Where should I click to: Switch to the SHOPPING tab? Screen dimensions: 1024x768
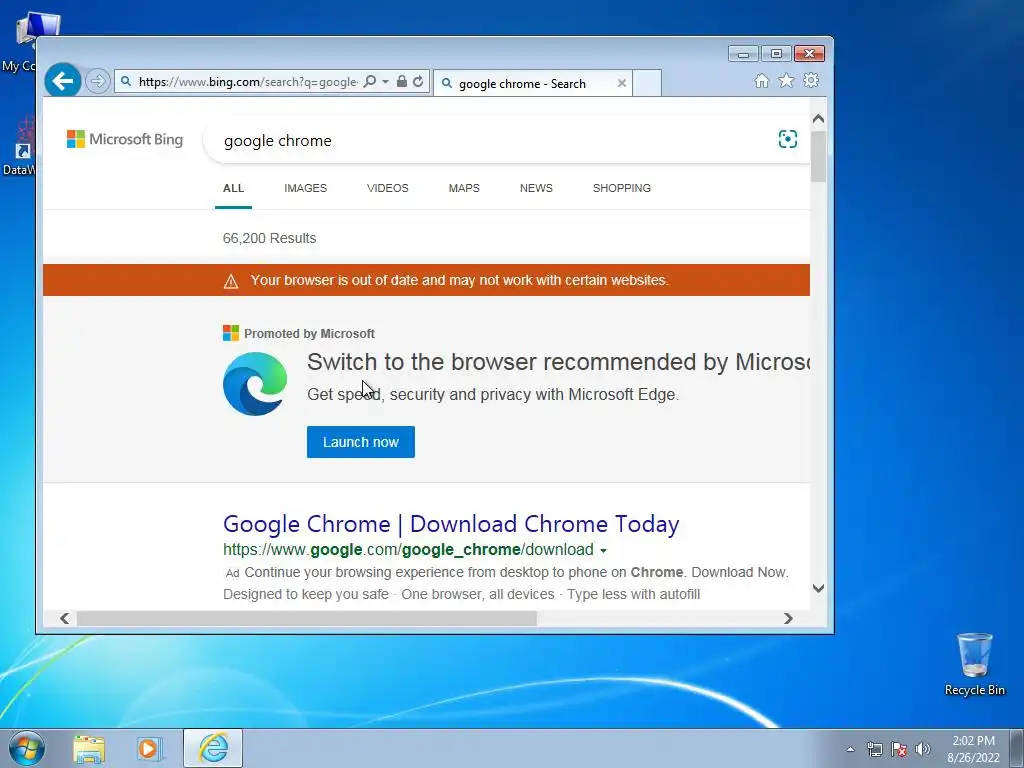(621, 188)
